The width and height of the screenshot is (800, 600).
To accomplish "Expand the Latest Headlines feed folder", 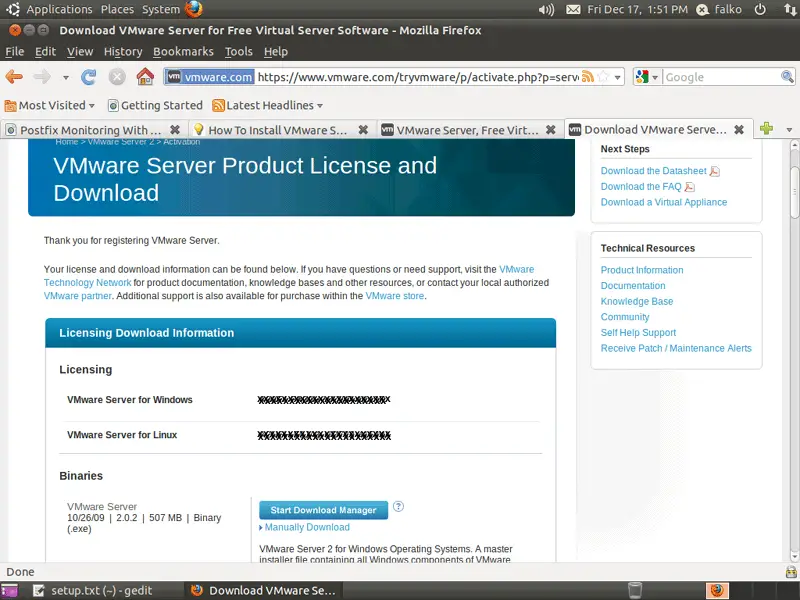I will (x=268, y=106).
